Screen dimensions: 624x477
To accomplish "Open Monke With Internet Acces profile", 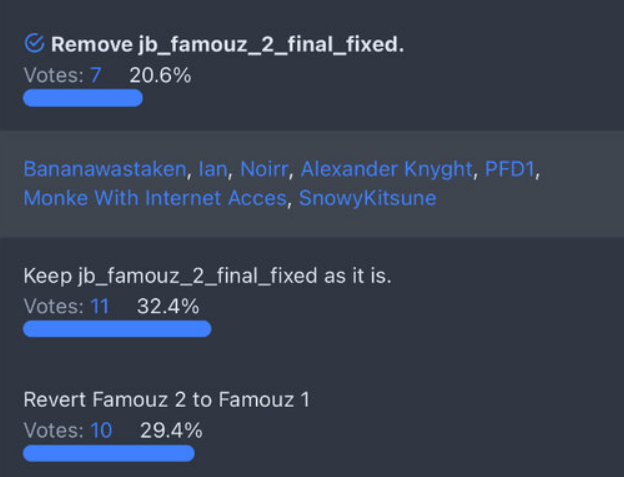I will click(155, 198).
